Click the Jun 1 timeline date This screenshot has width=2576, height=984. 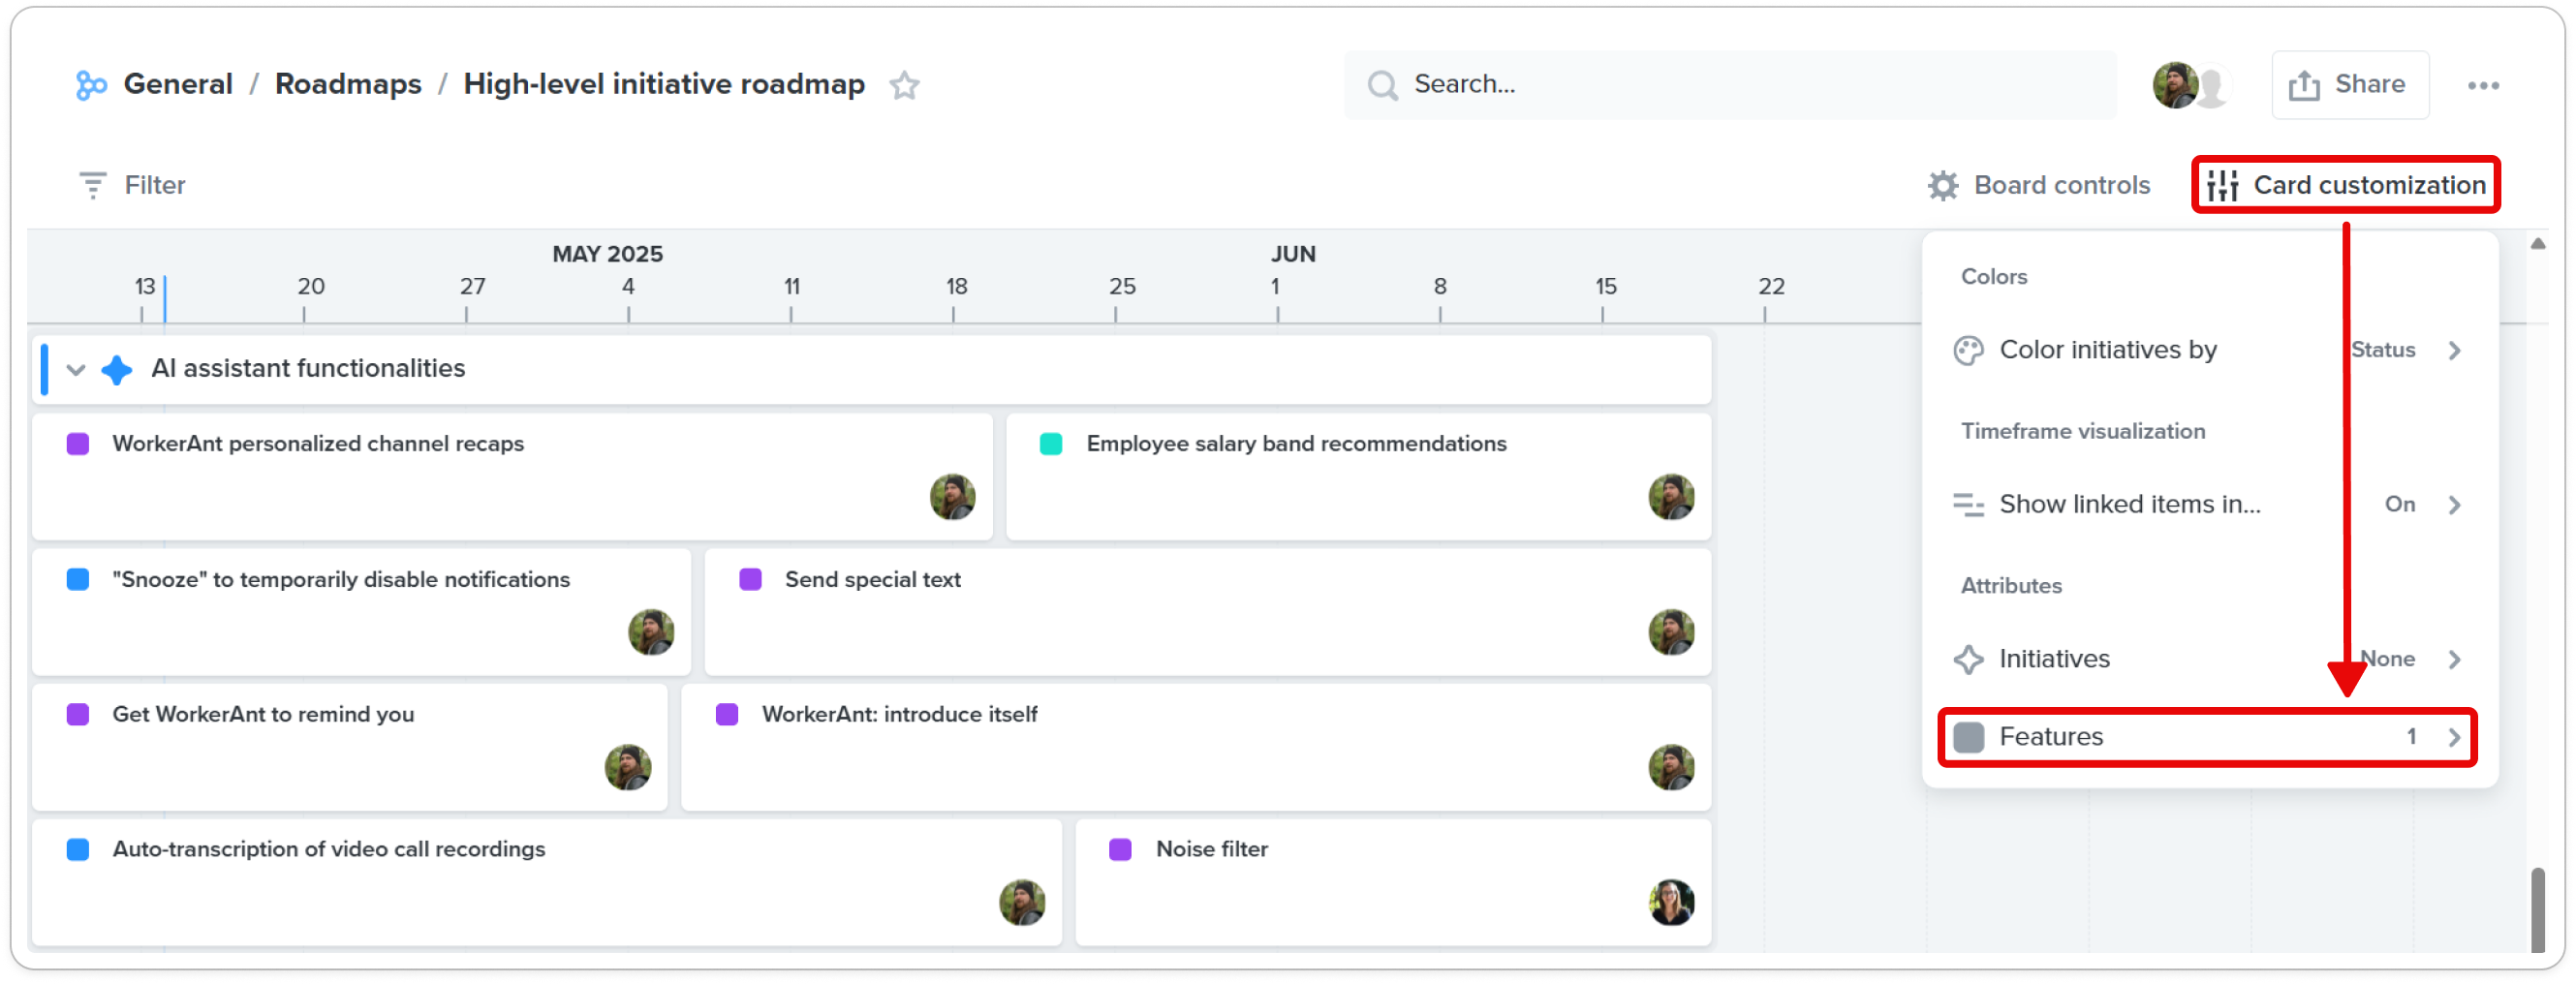point(1275,286)
